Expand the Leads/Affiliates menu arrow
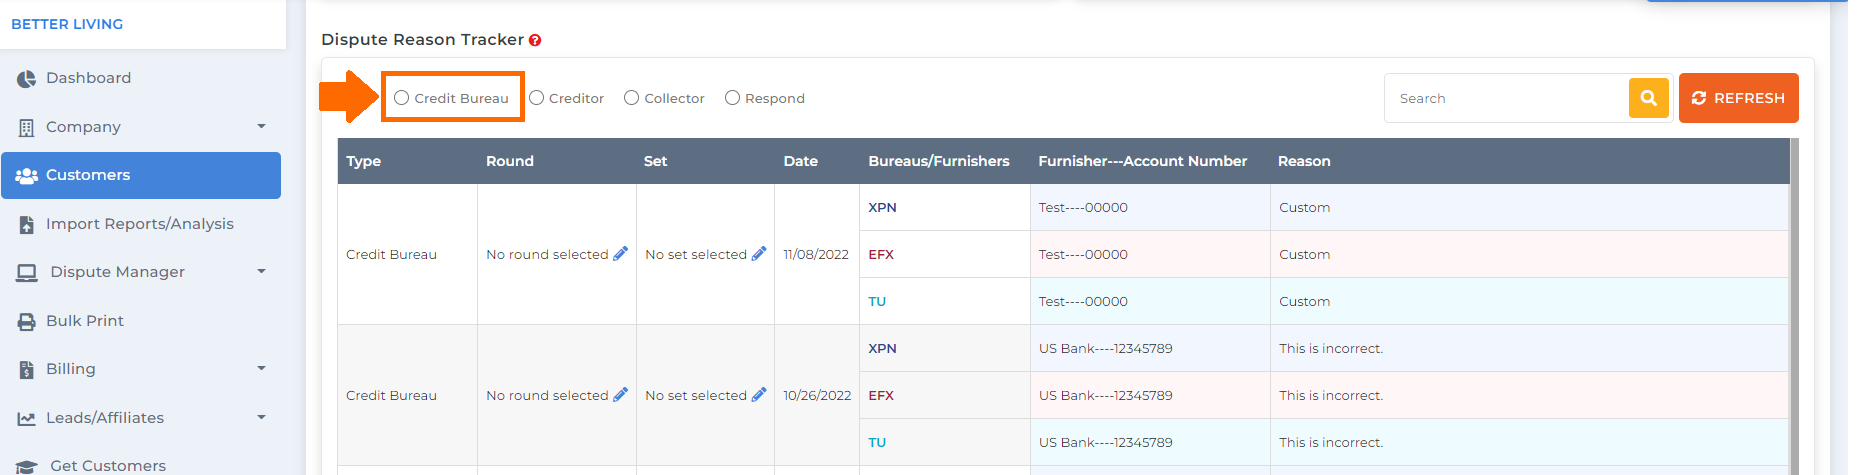This screenshot has height=475, width=1862. (261, 417)
